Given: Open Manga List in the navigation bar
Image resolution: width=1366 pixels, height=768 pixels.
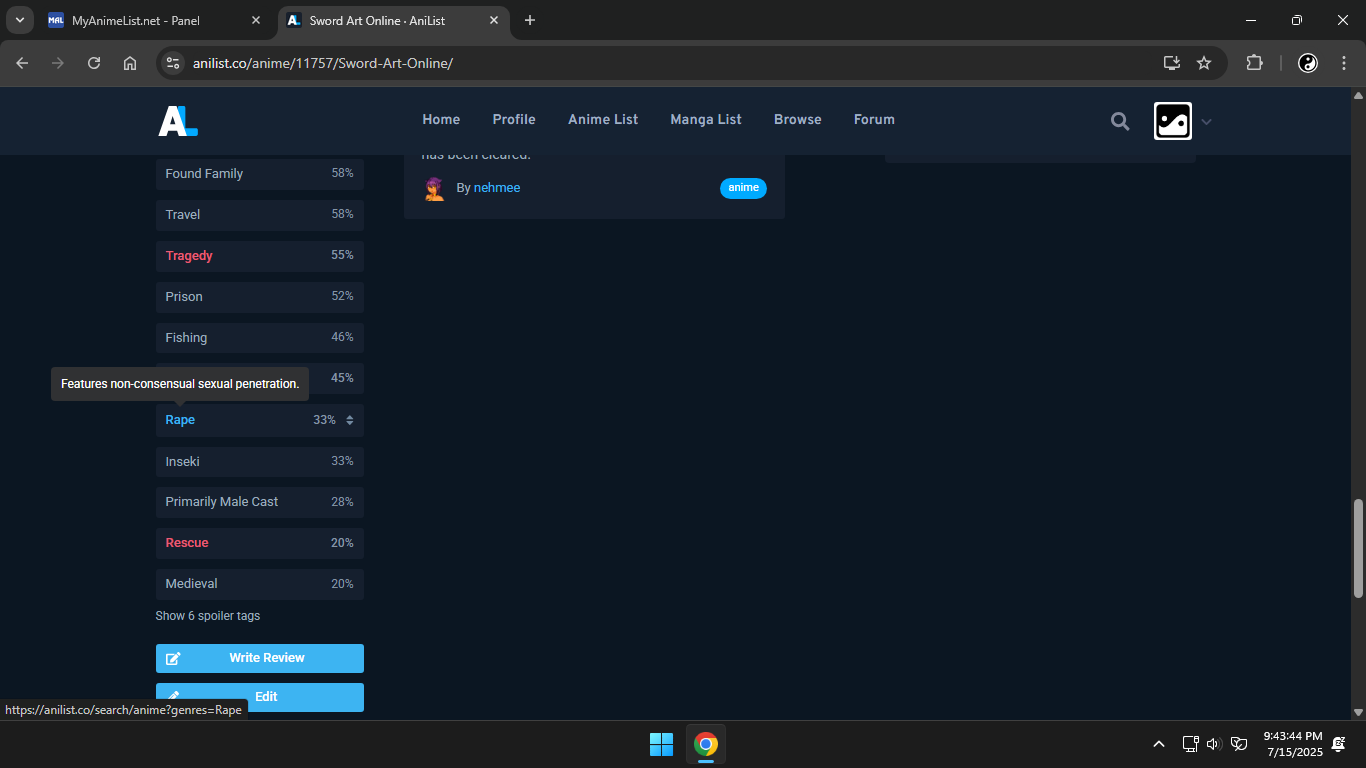Looking at the screenshot, I should point(706,119).
